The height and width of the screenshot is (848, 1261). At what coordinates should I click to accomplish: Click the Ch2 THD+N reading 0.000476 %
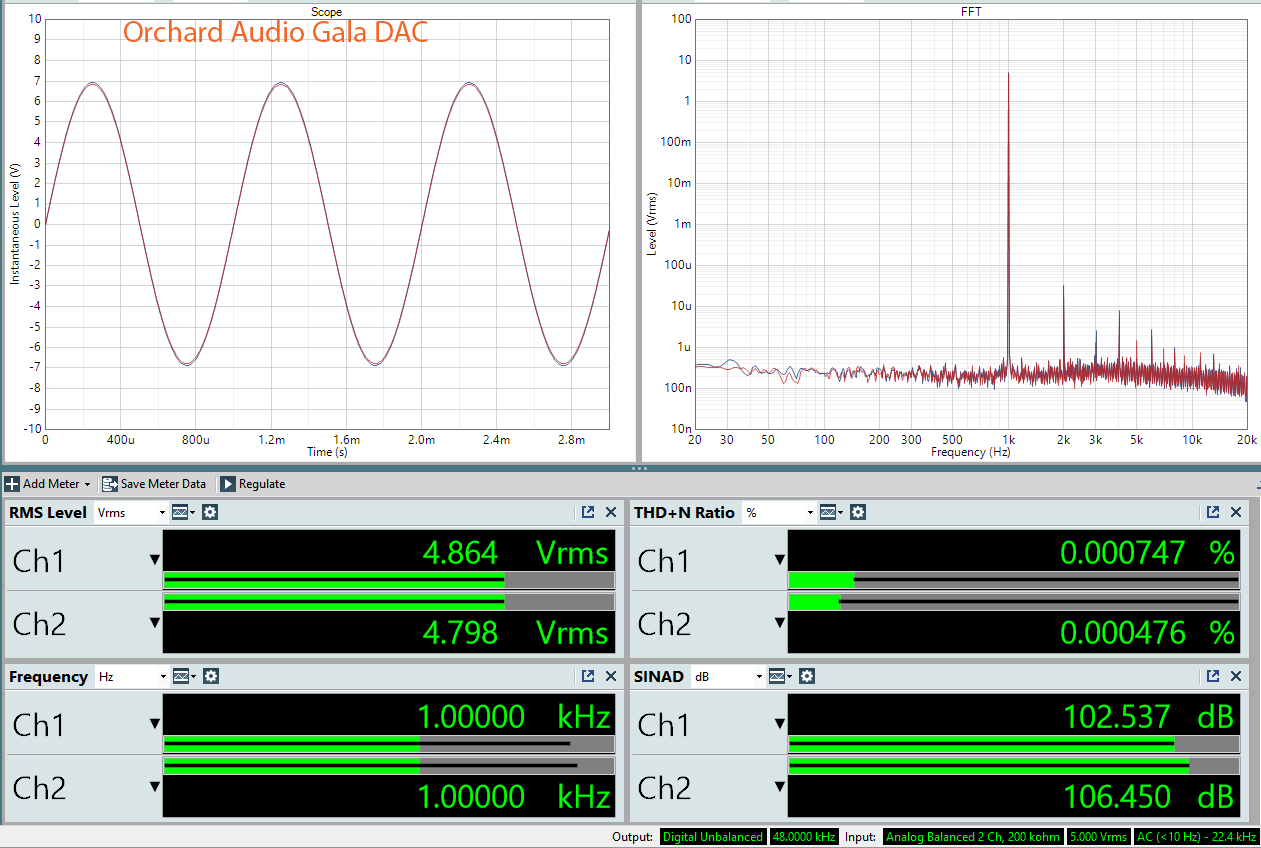tap(1147, 632)
